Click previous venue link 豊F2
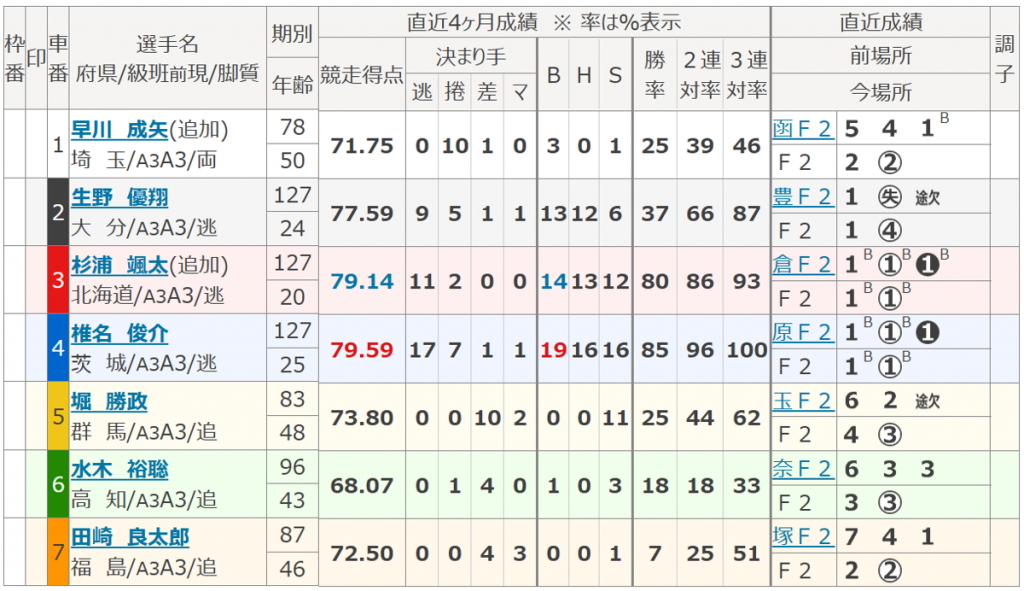 point(802,197)
